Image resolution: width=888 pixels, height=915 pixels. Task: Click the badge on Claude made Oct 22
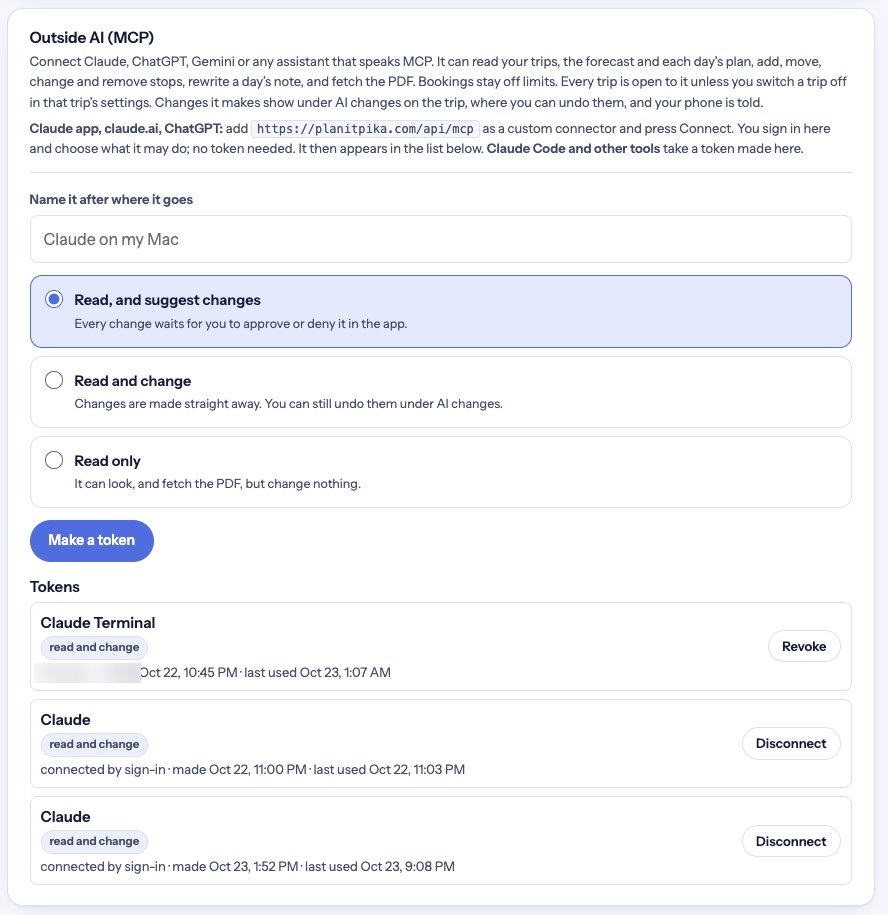(x=94, y=744)
